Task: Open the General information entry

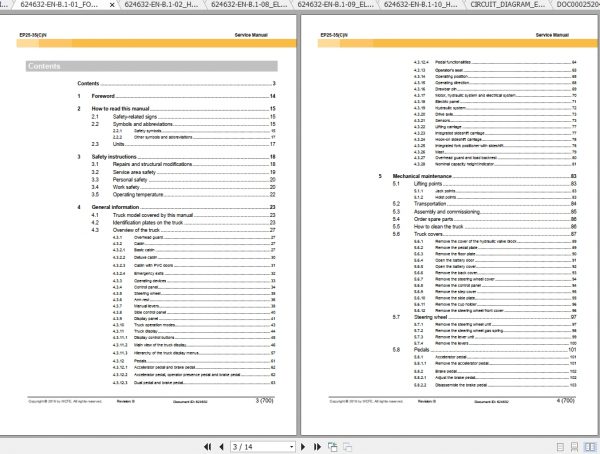Action: click(x=176, y=207)
